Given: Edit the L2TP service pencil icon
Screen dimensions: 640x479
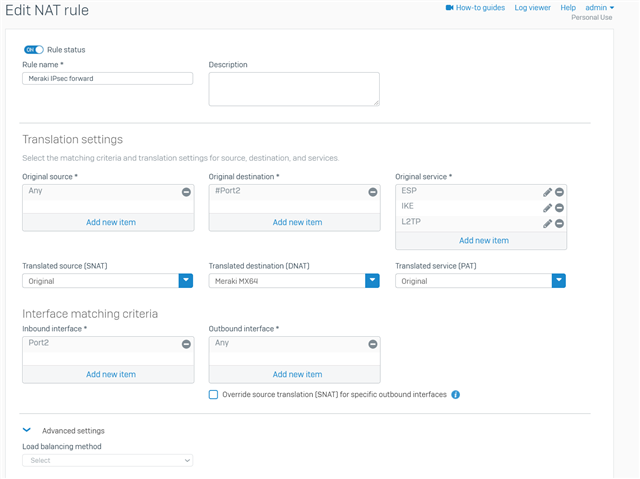Looking at the screenshot, I should 547,224.
